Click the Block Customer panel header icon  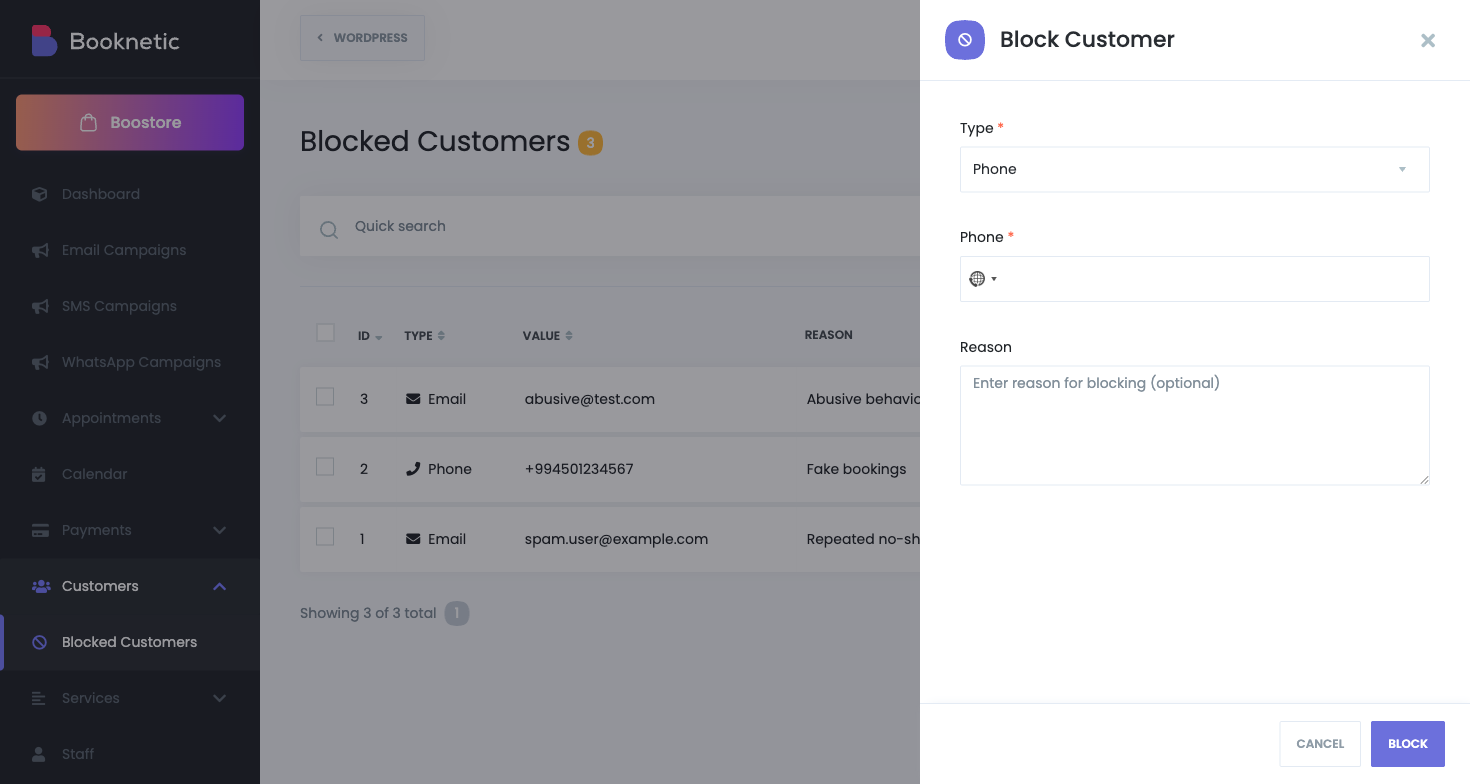pos(964,40)
